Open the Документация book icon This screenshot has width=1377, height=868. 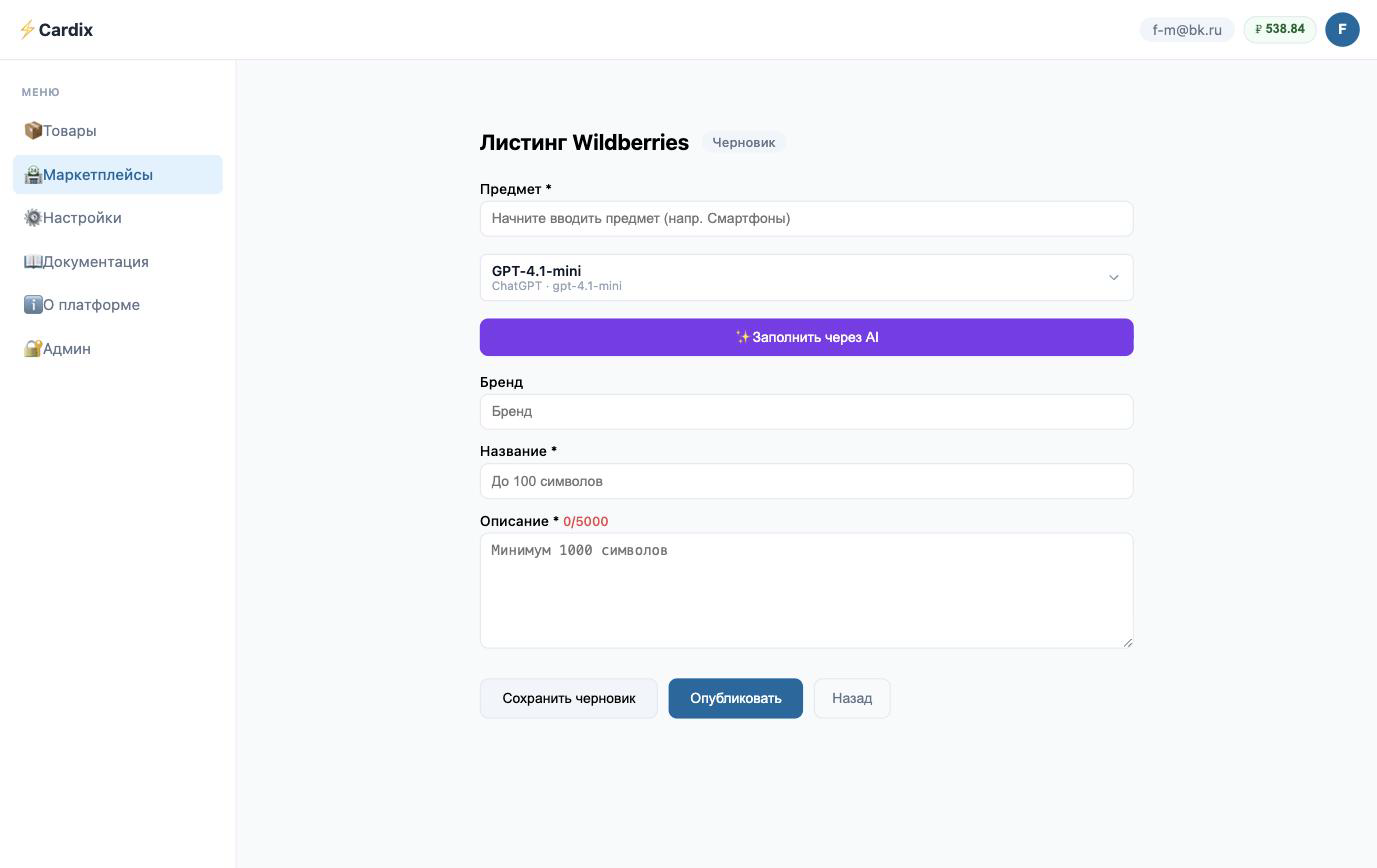coord(33,262)
